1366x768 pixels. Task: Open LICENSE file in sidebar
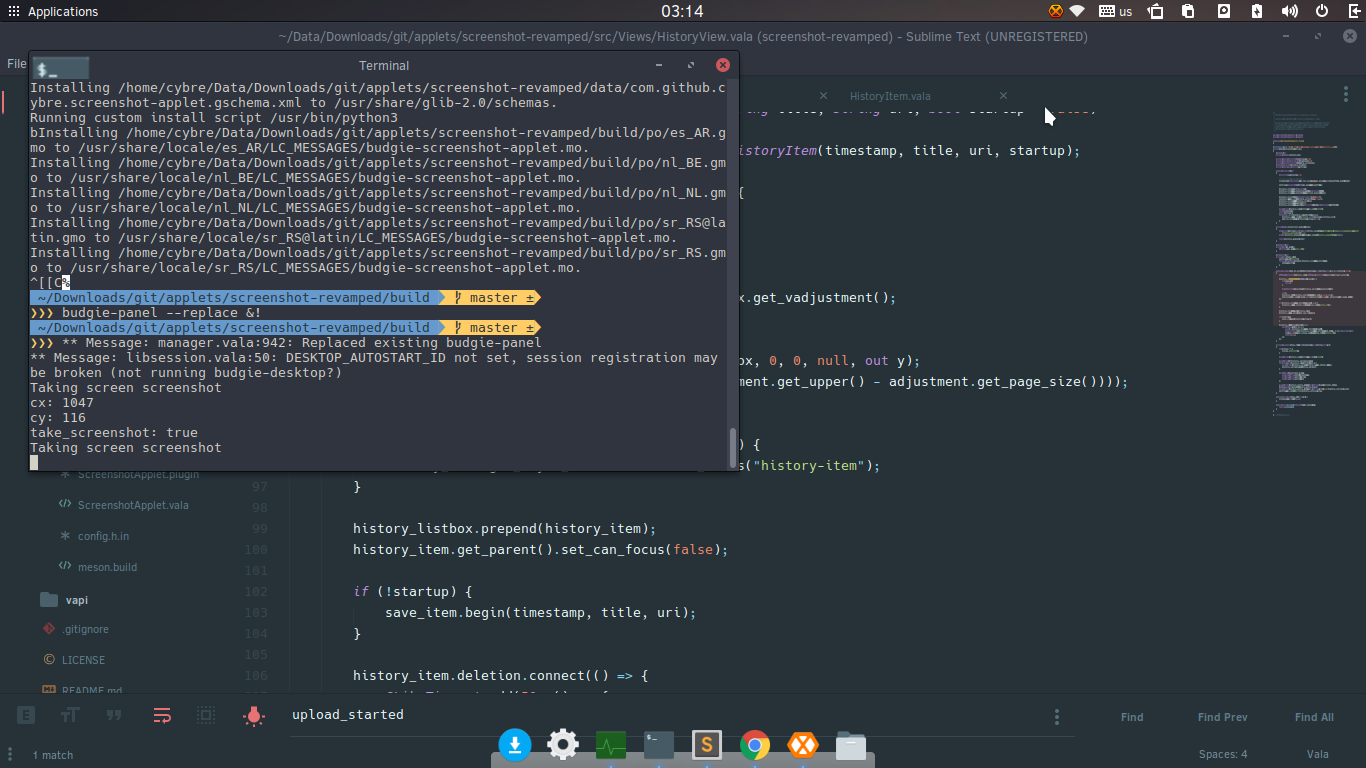tap(83, 660)
